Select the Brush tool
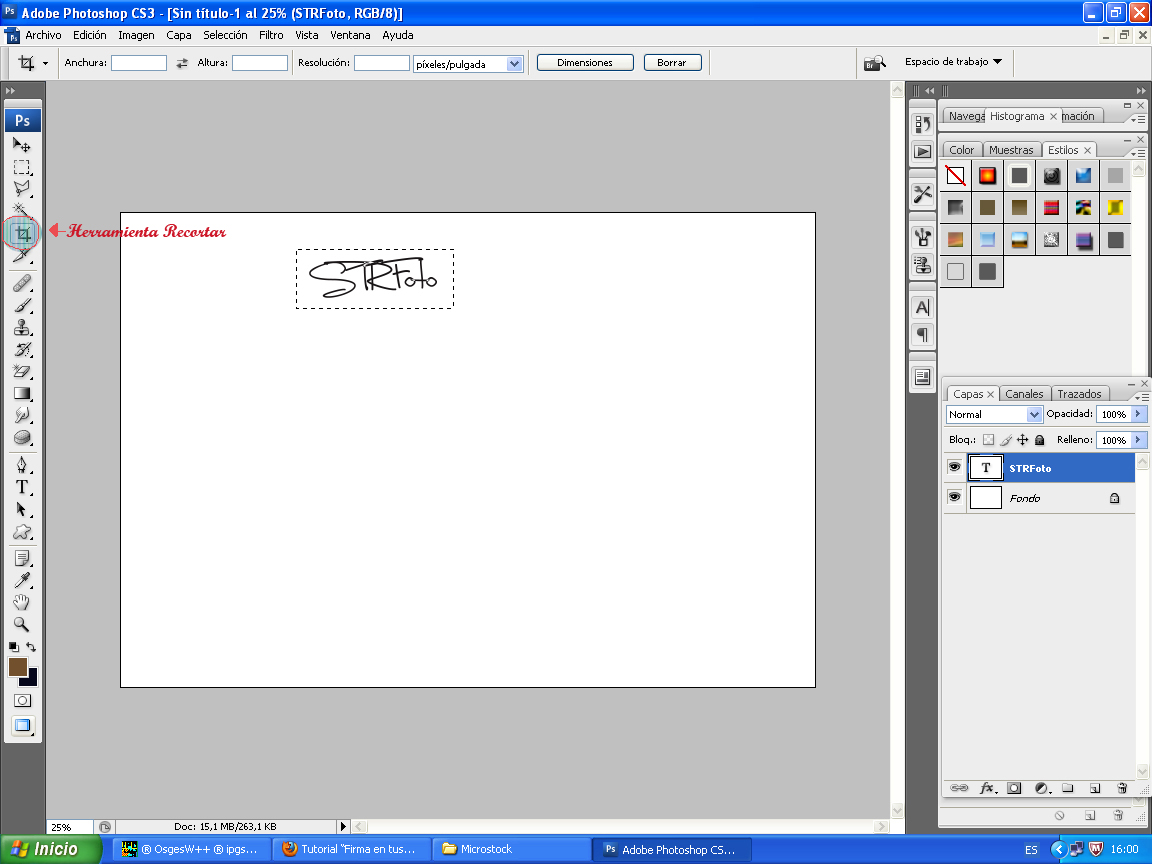Viewport: 1152px width, 864px height. [22, 305]
